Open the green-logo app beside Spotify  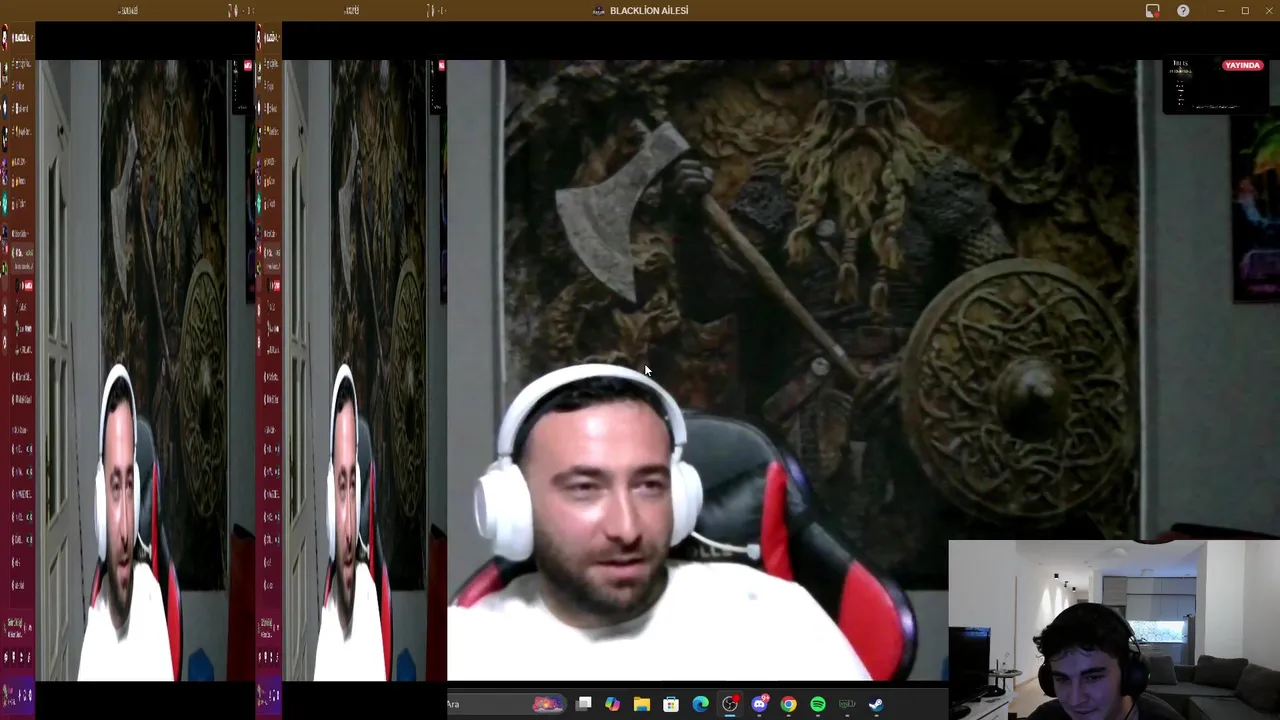point(847,704)
